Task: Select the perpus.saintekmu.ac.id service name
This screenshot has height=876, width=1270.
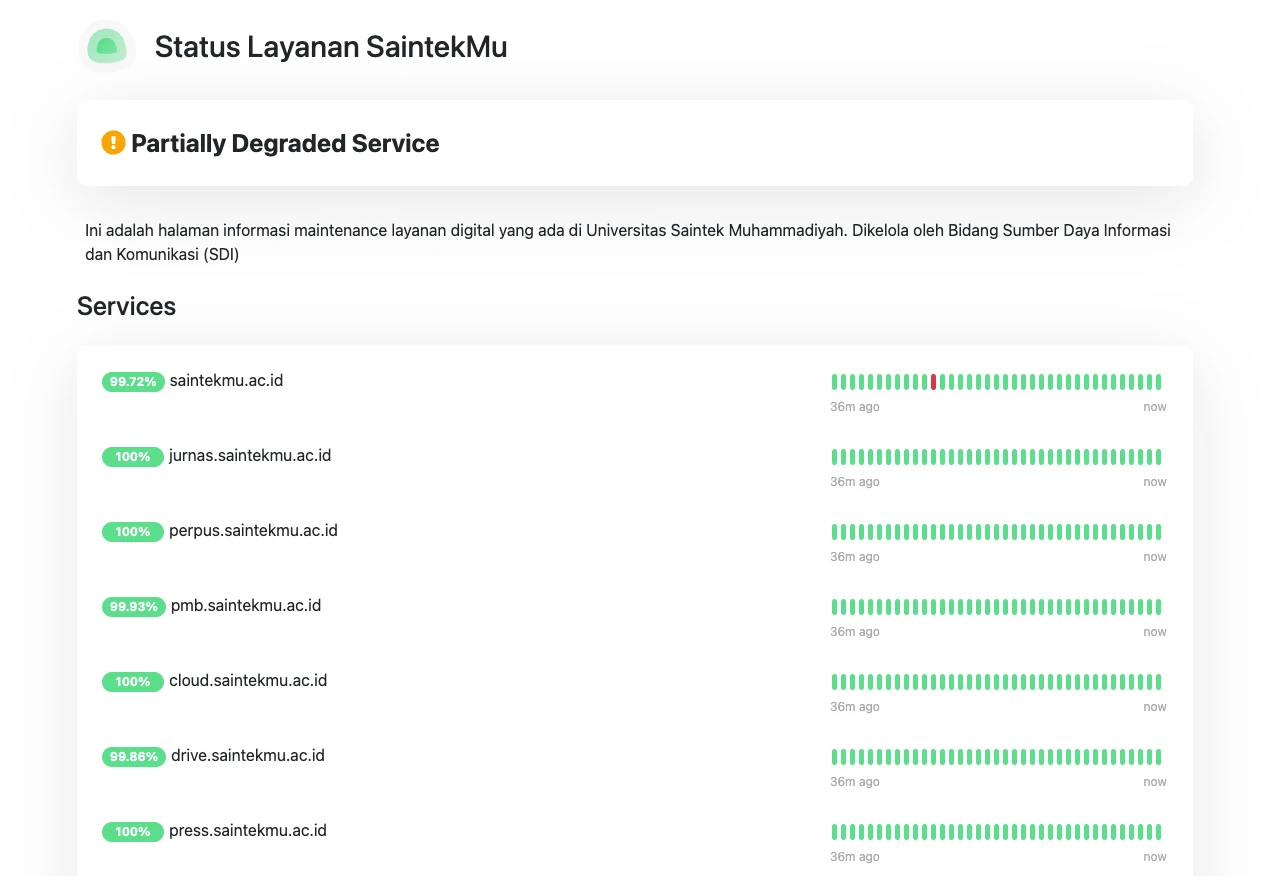Action: [253, 531]
